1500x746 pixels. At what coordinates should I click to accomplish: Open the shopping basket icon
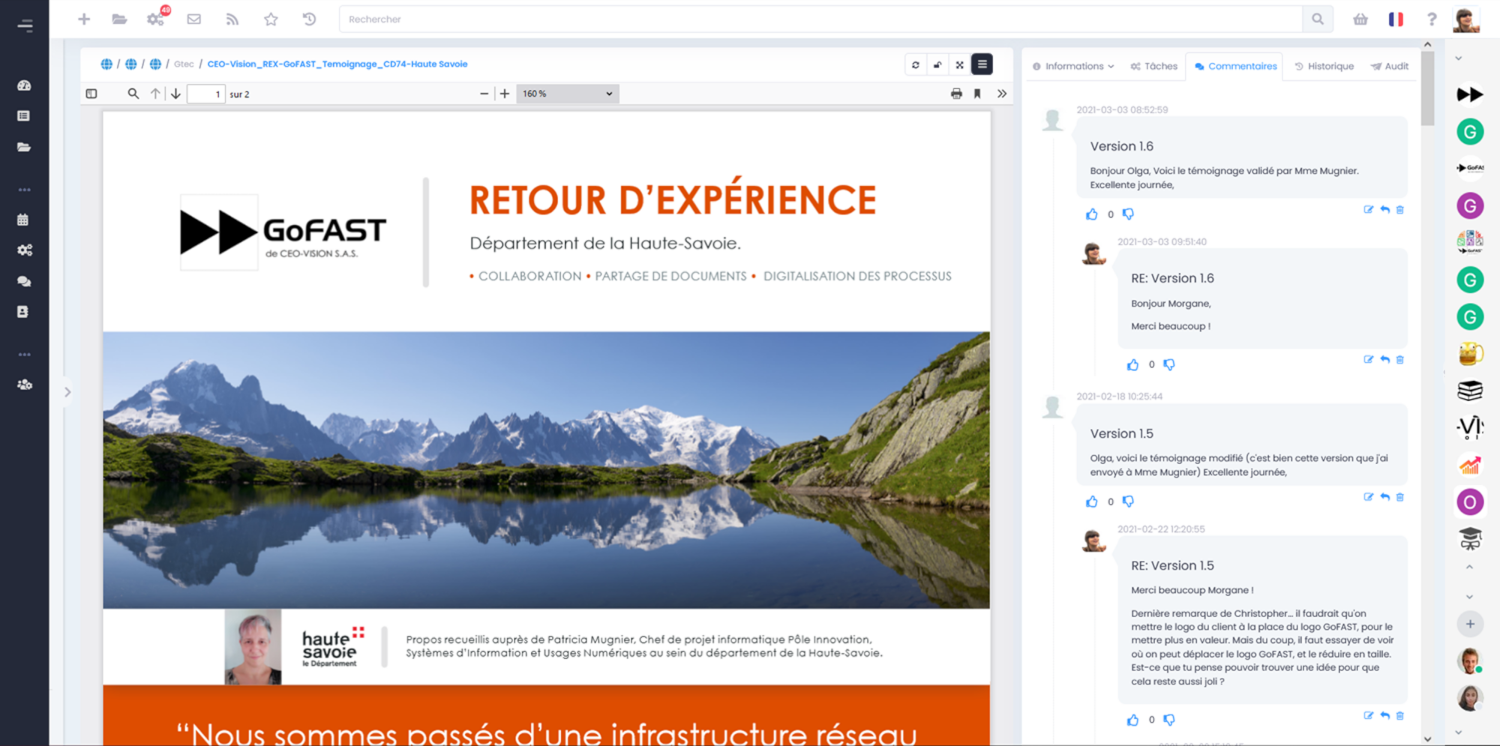[x=1360, y=19]
